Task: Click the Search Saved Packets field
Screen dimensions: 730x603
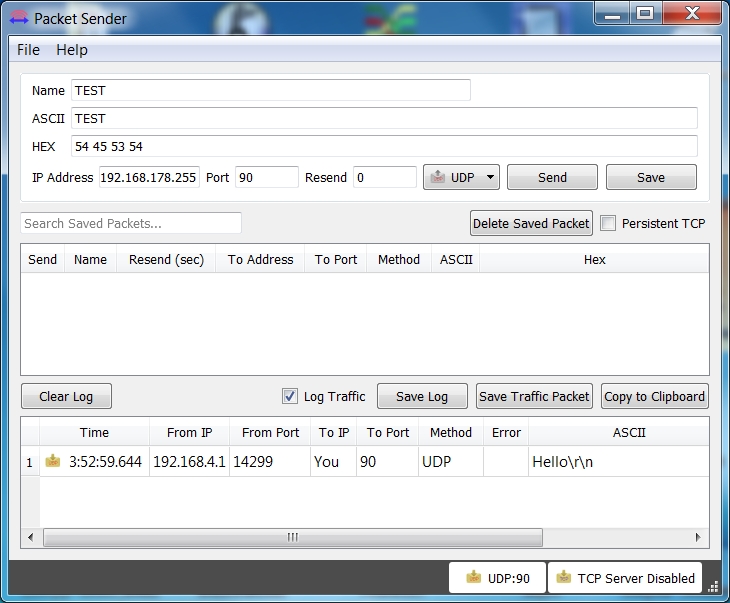Action: point(131,223)
